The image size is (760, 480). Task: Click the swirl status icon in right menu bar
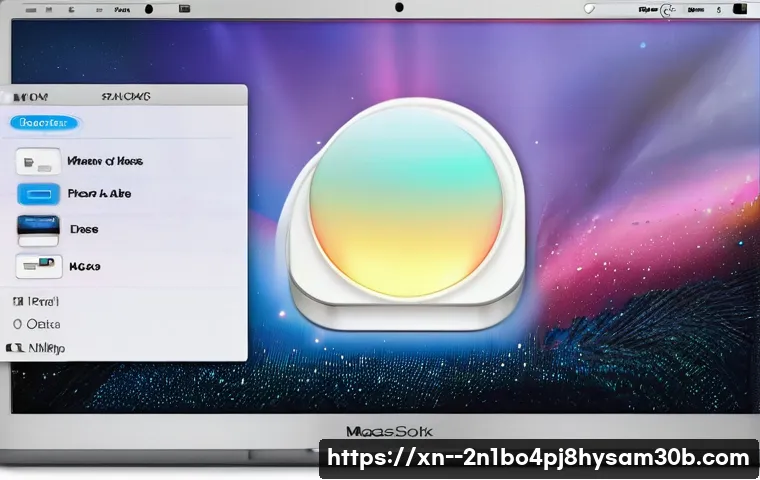668,9
